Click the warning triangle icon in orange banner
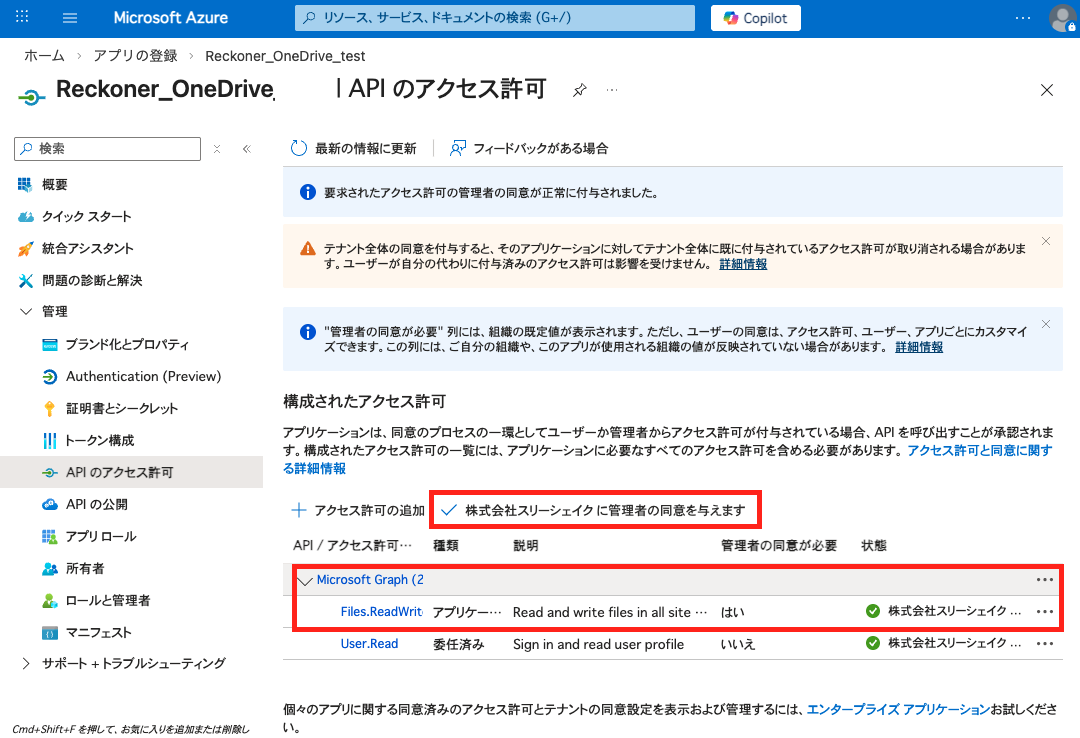 pyautogui.click(x=307, y=249)
